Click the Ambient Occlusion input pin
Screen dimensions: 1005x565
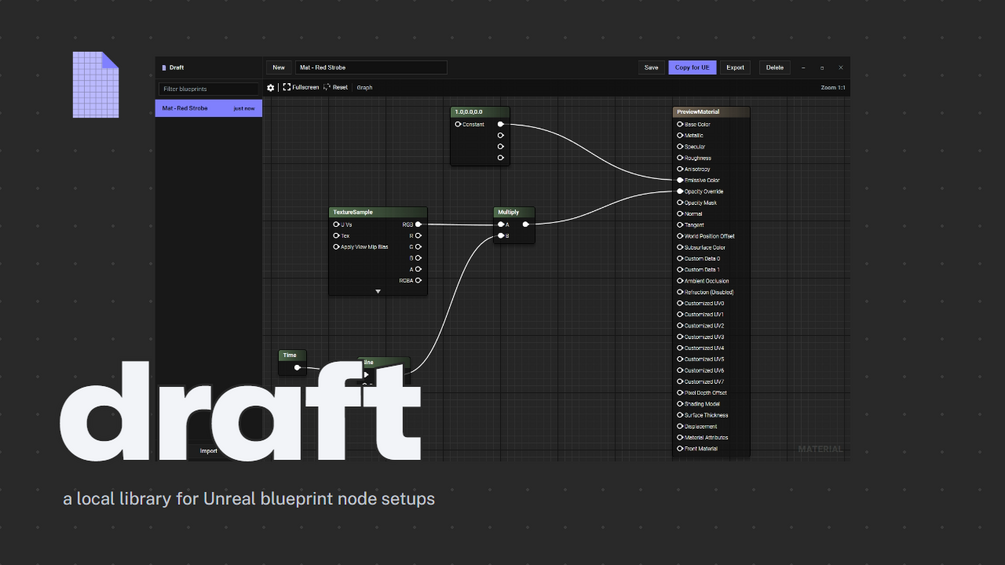click(680, 281)
